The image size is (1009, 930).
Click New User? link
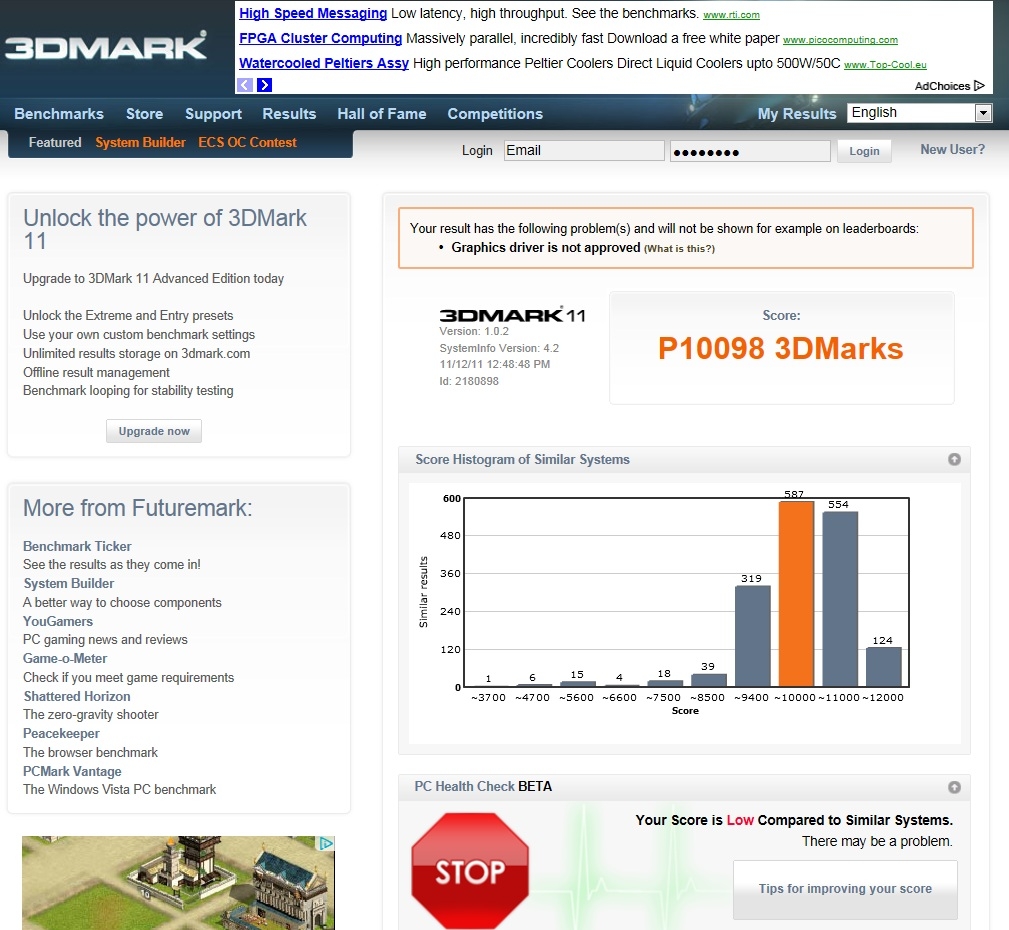pos(952,149)
